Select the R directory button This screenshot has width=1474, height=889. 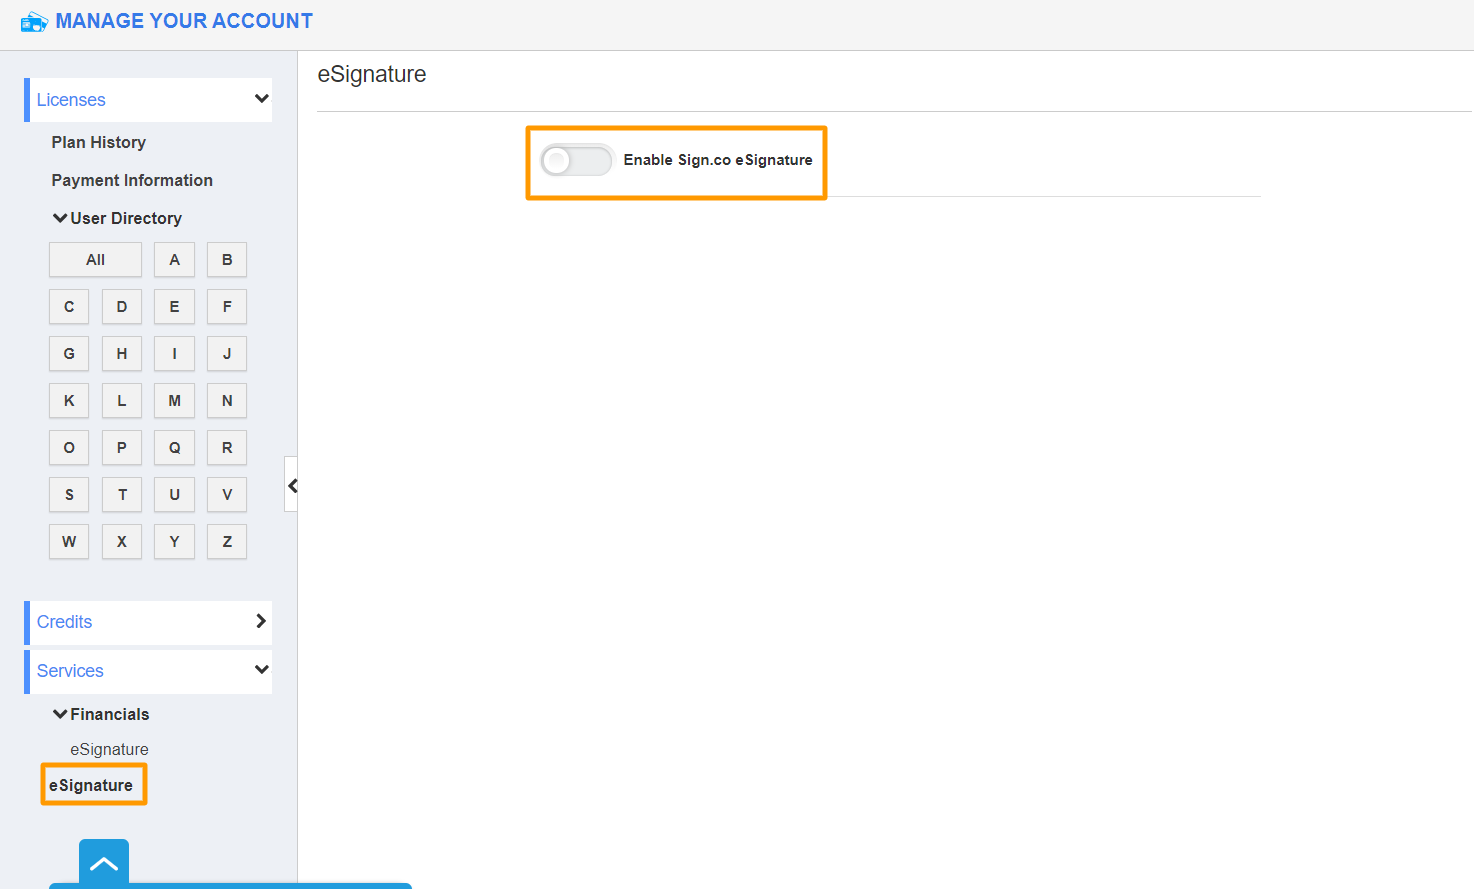click(x=227, y=448)
